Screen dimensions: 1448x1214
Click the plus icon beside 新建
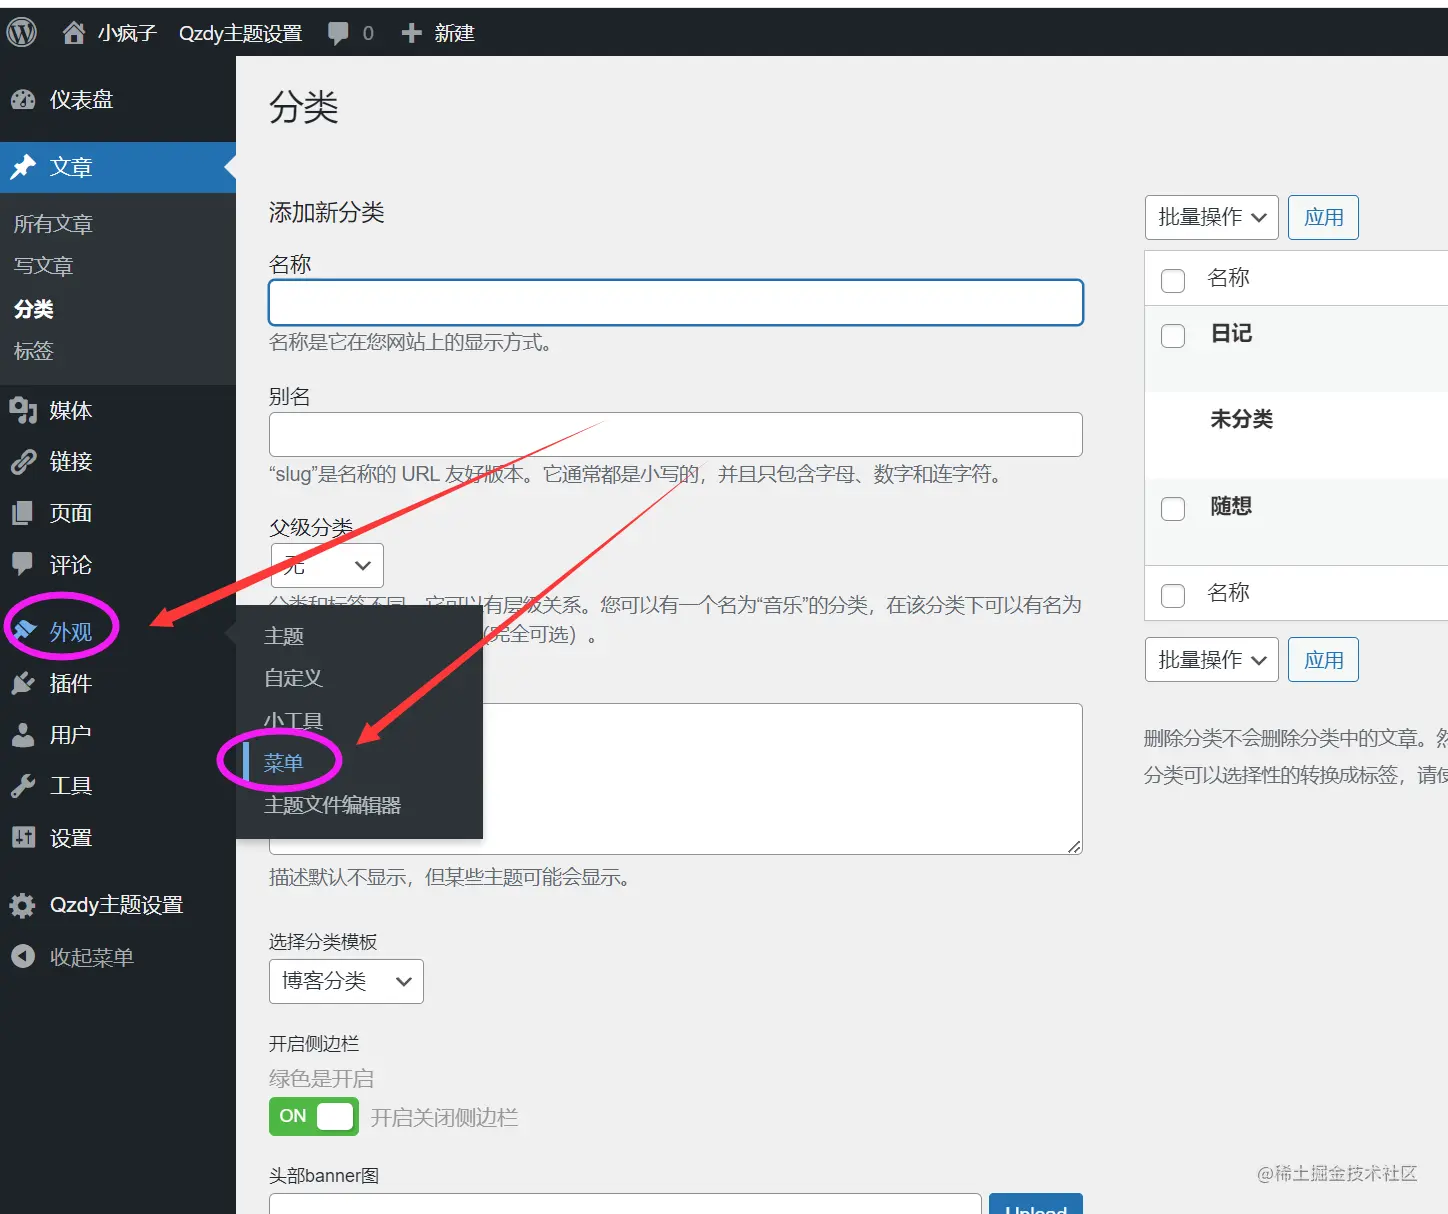pos(411,33)
